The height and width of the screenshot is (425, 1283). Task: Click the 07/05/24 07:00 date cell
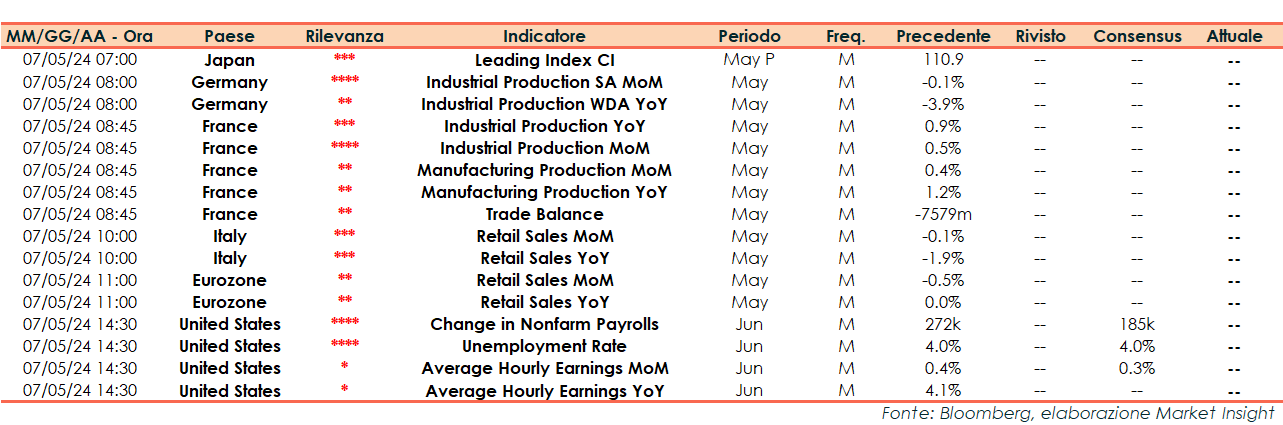(x=80, y=60)
